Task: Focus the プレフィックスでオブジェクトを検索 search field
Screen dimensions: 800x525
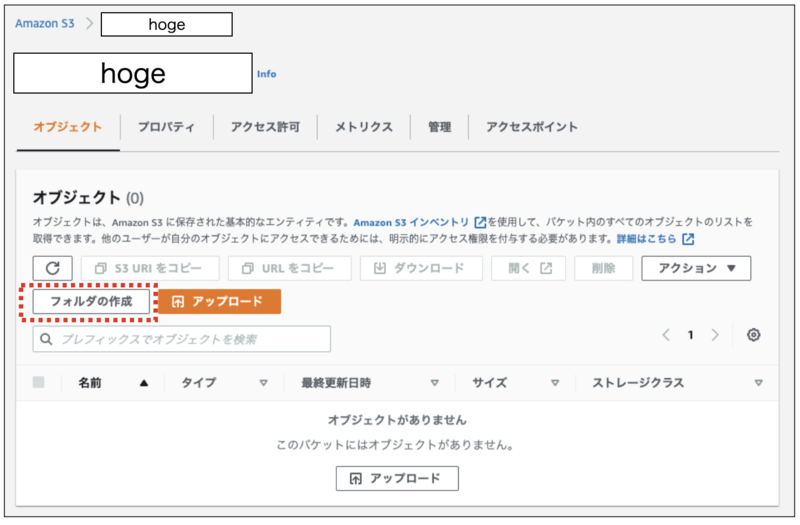Action: 182,339
